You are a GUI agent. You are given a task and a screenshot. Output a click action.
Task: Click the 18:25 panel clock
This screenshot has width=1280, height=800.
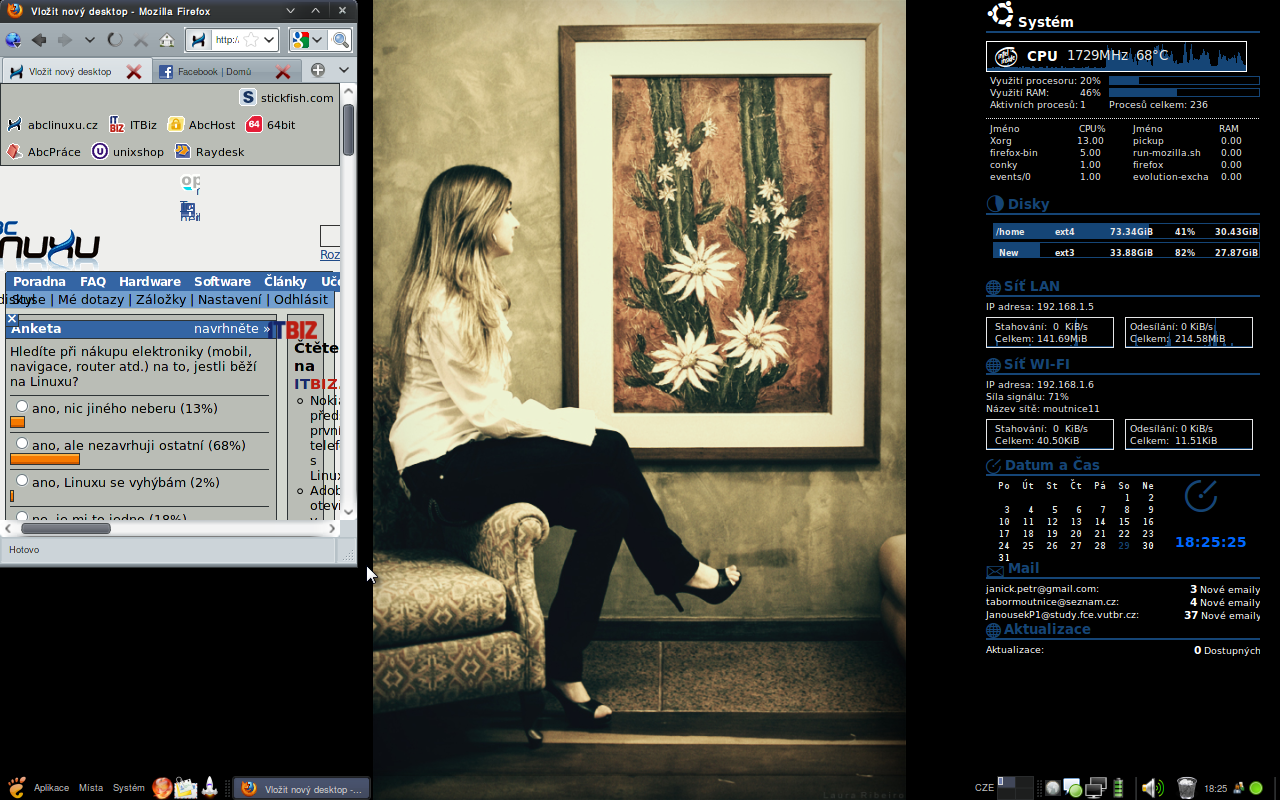tap(1215, 788)
